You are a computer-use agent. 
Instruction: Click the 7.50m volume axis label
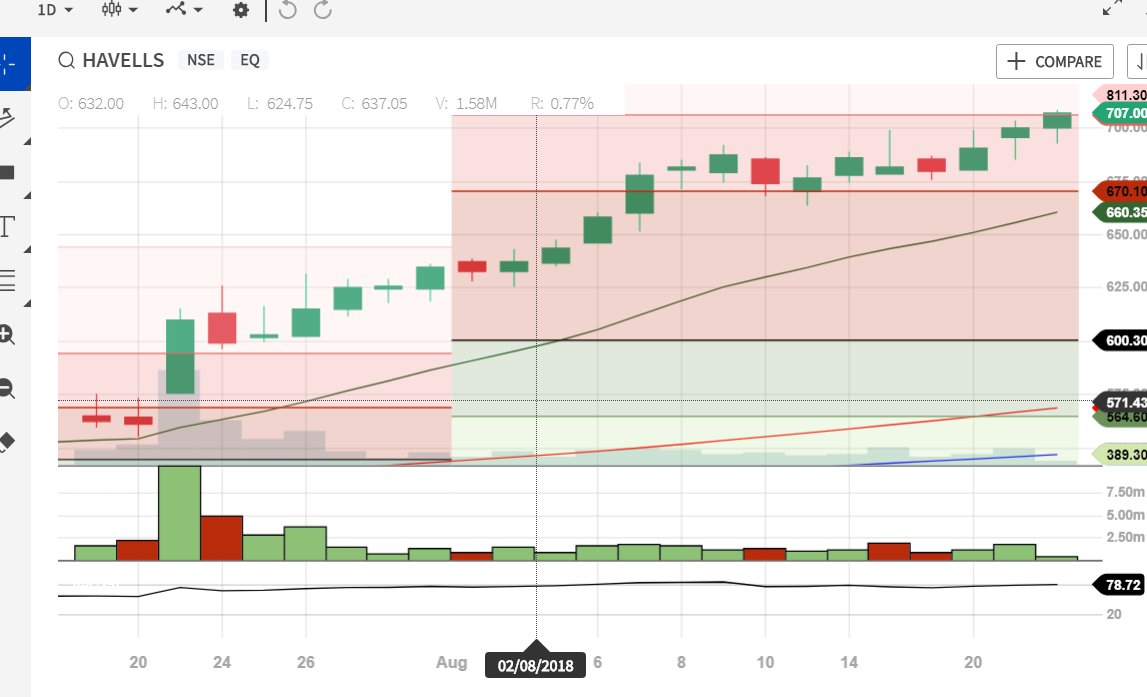click(x=1125, y=491)
